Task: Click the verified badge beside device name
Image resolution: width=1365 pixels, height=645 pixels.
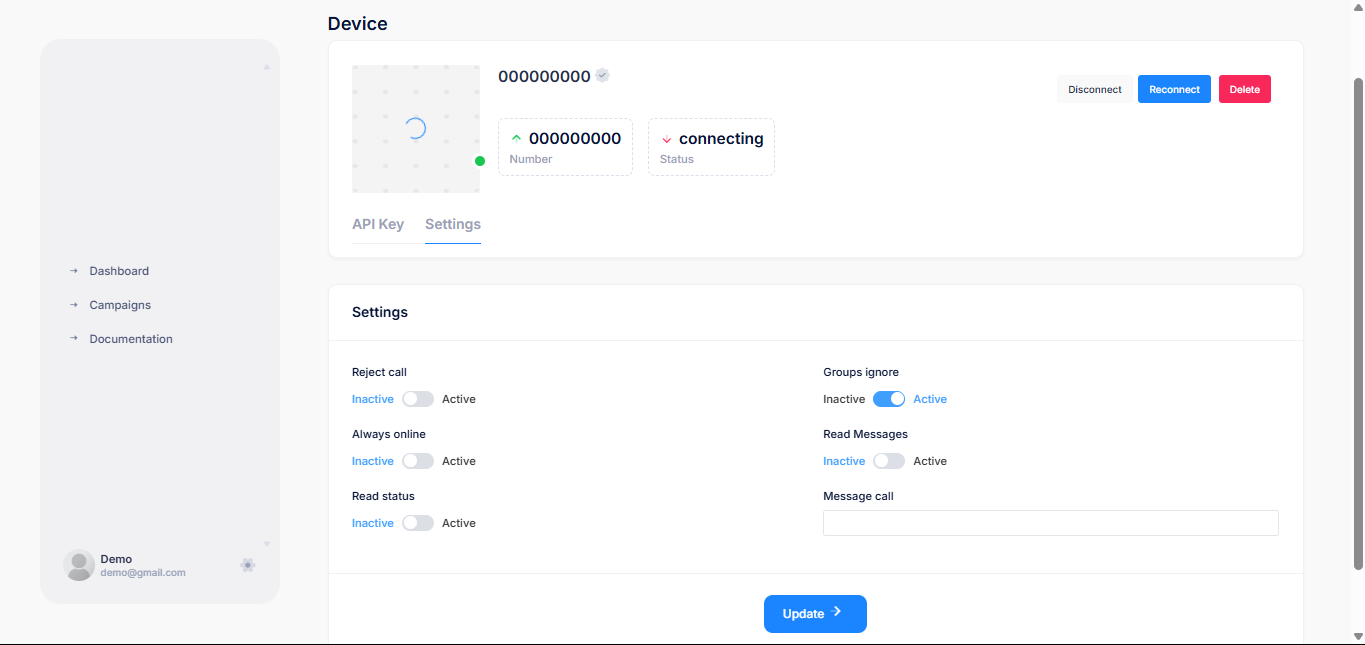Action: tap(602, 75)
